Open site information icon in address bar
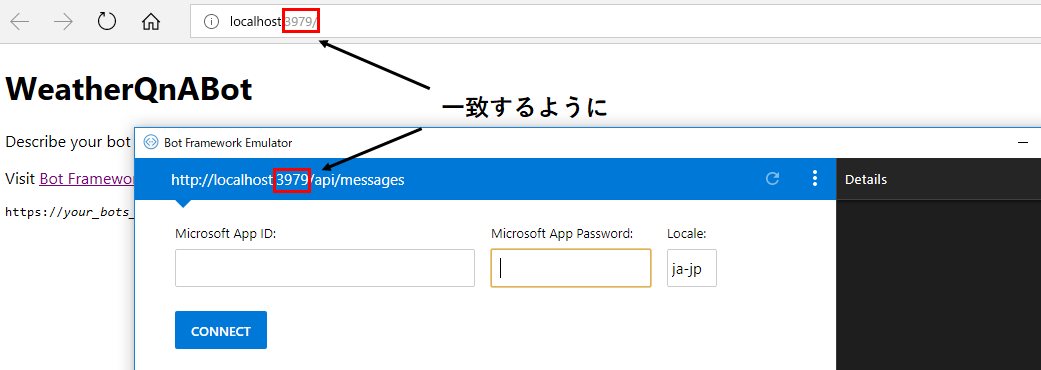The width and height of the screenshot is (1041, 370). point(211,22)
